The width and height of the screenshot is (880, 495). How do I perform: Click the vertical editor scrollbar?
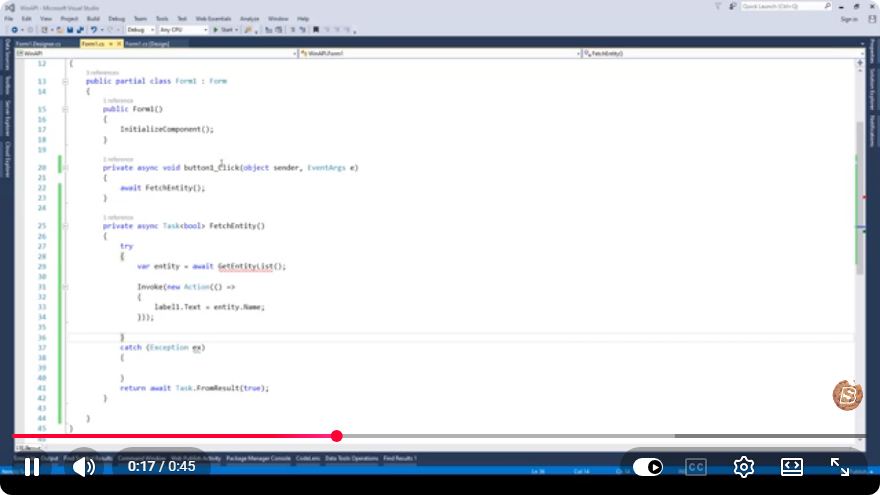coord(860,198)
